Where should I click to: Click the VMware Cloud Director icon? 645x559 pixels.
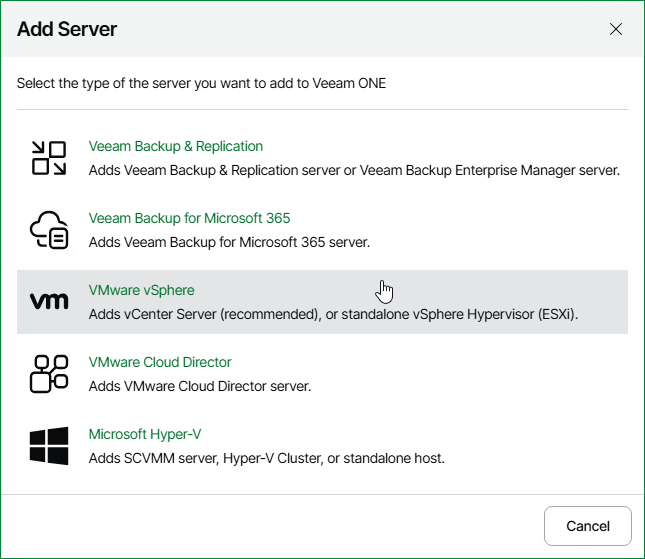pos(49,374)
